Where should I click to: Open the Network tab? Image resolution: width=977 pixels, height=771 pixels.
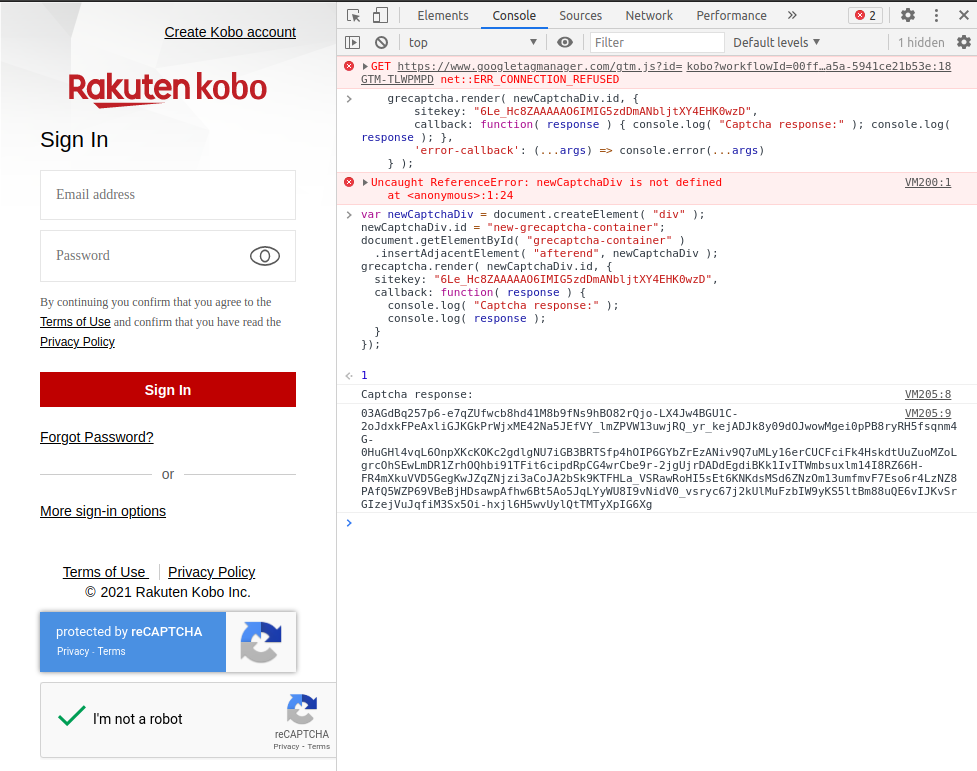[x=649, y=16]
